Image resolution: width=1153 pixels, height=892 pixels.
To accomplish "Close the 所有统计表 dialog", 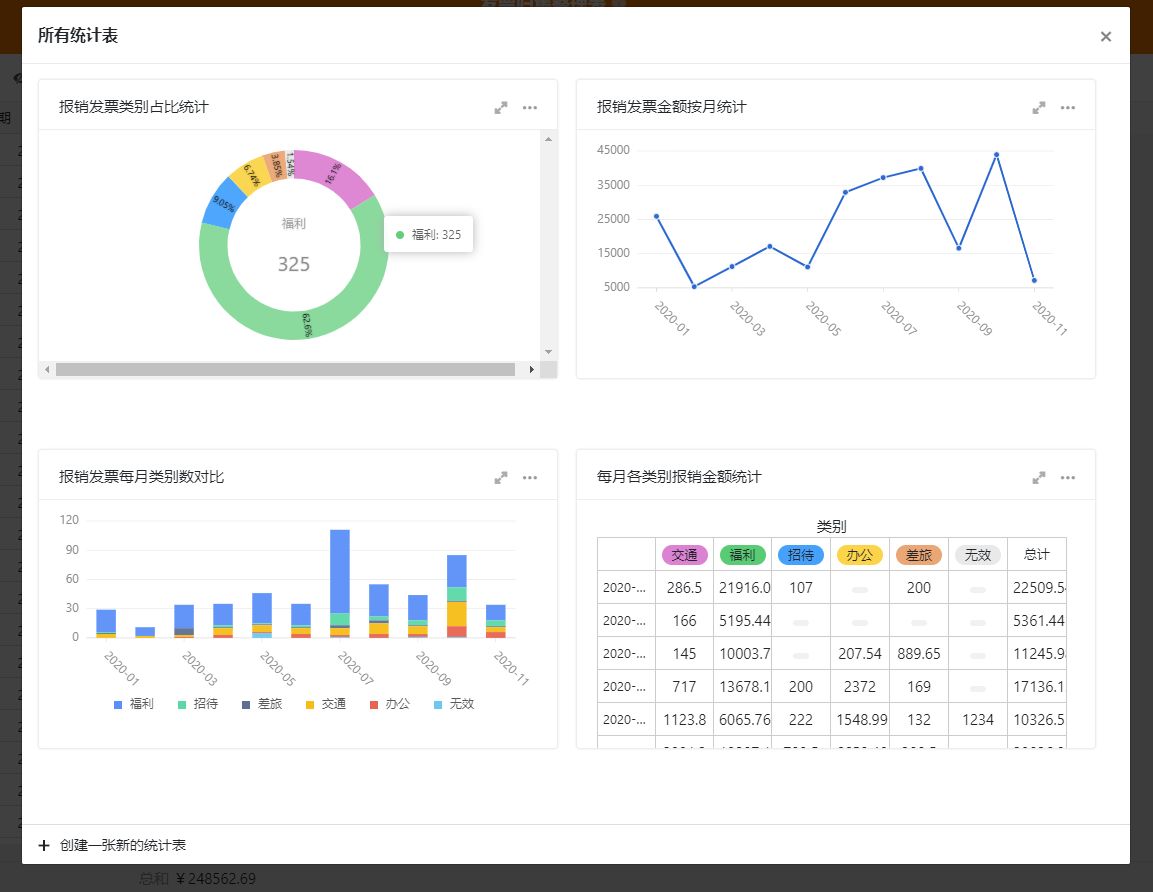I will point(1106,37).
